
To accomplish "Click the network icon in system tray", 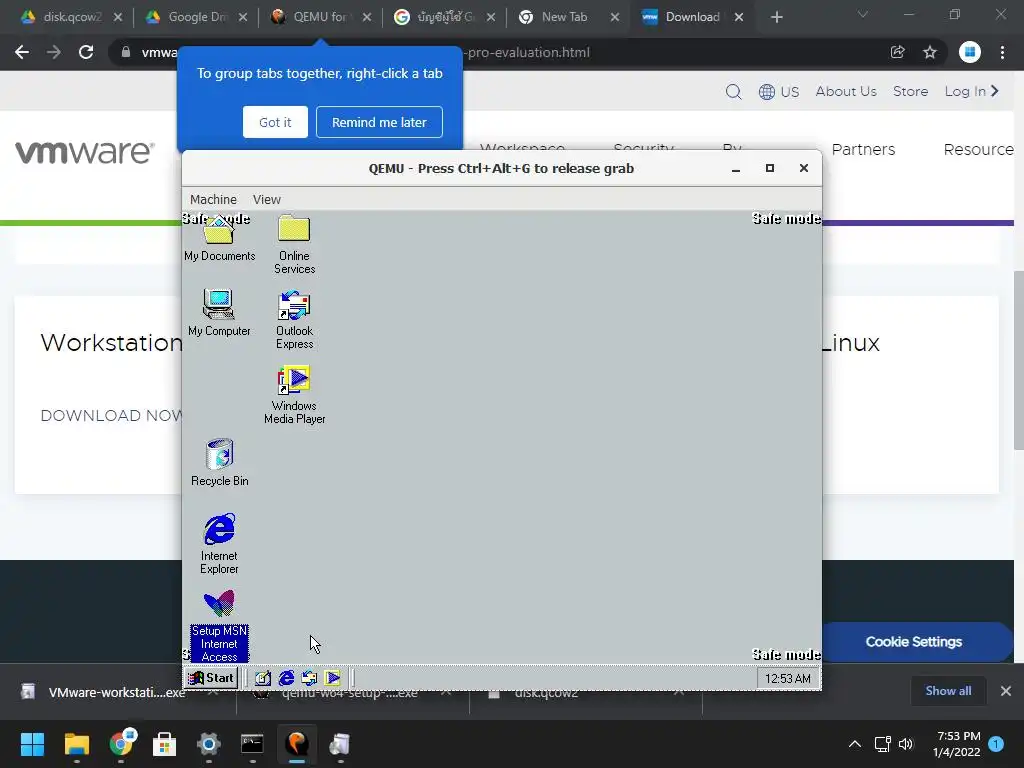I will tap(883, 744).
